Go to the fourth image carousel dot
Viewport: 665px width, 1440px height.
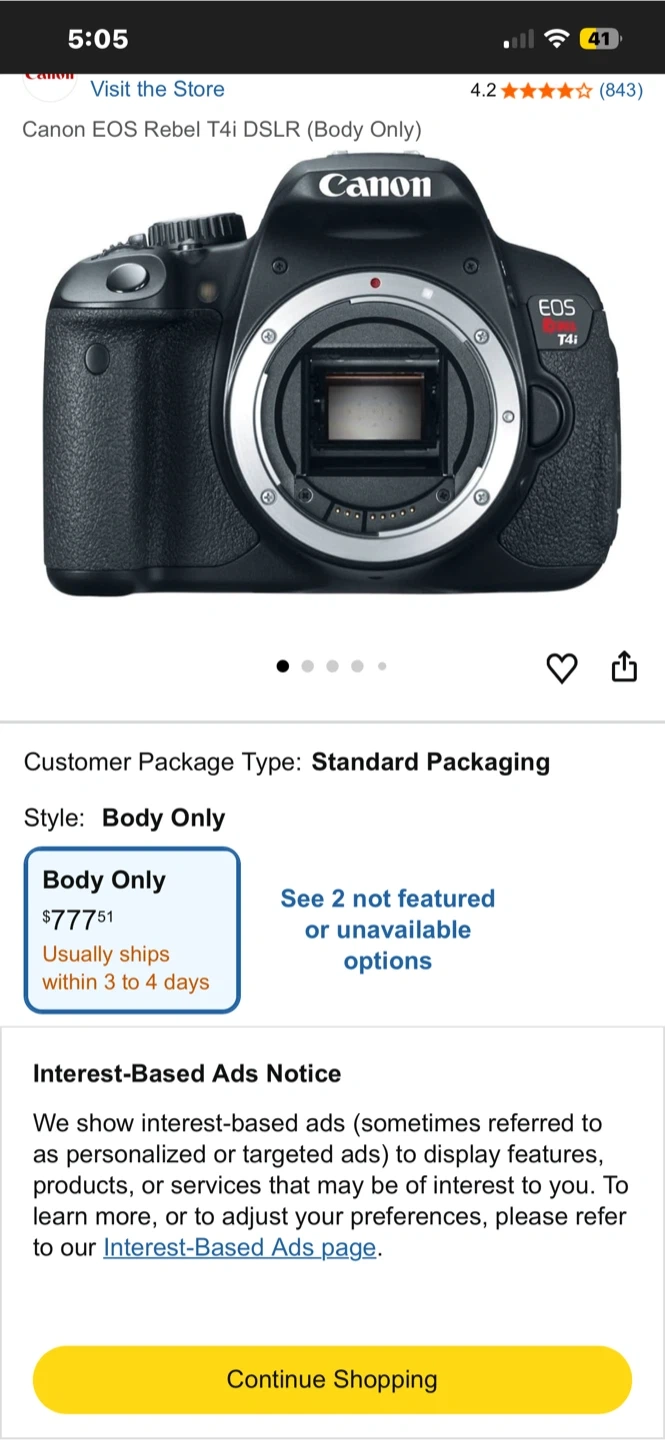357,666
